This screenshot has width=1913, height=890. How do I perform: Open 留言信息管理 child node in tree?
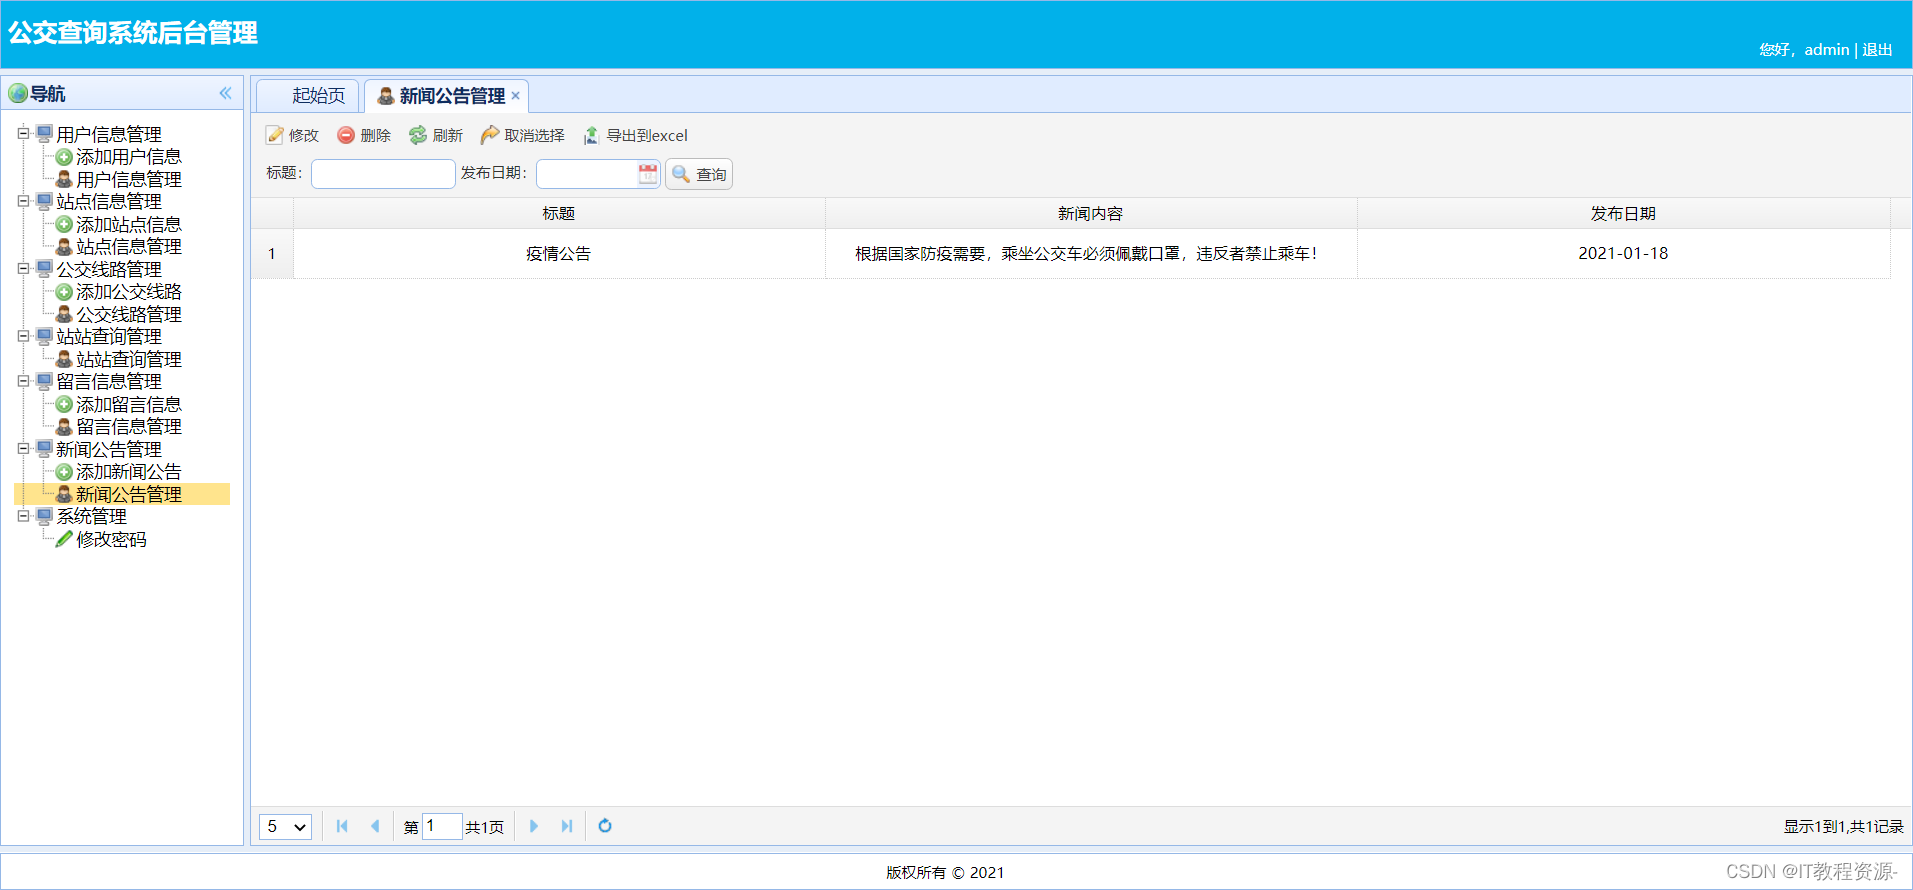tap(129, 427)
